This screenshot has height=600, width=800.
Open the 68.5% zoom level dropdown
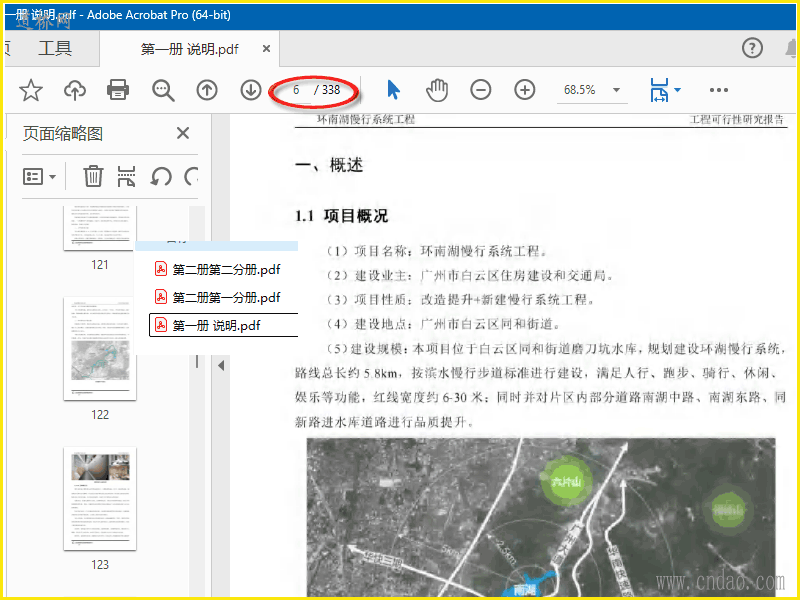[x=616, y=90]
